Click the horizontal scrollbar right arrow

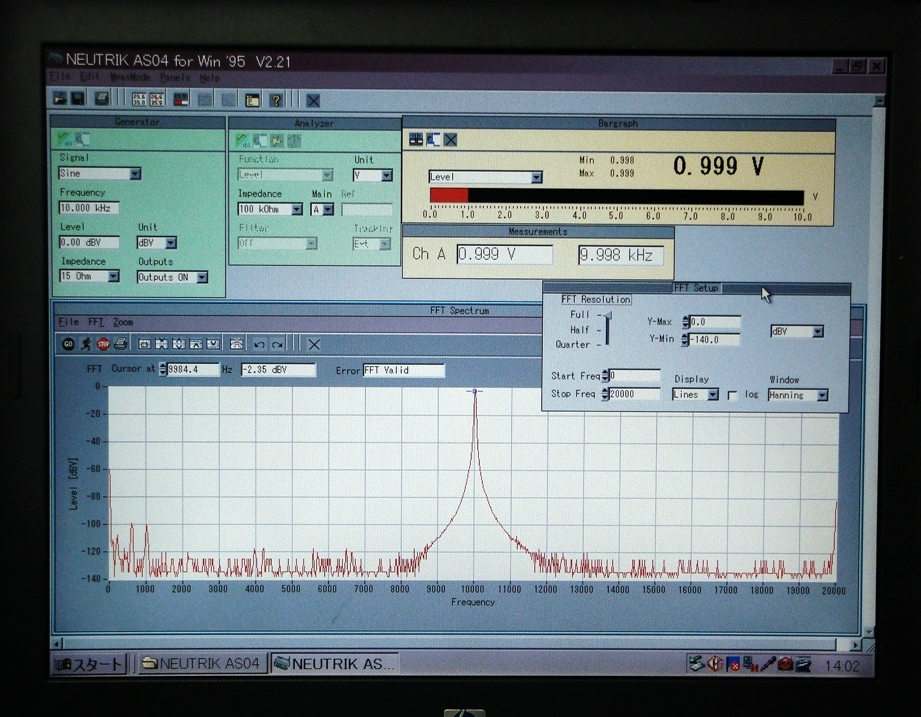[855, 644]
